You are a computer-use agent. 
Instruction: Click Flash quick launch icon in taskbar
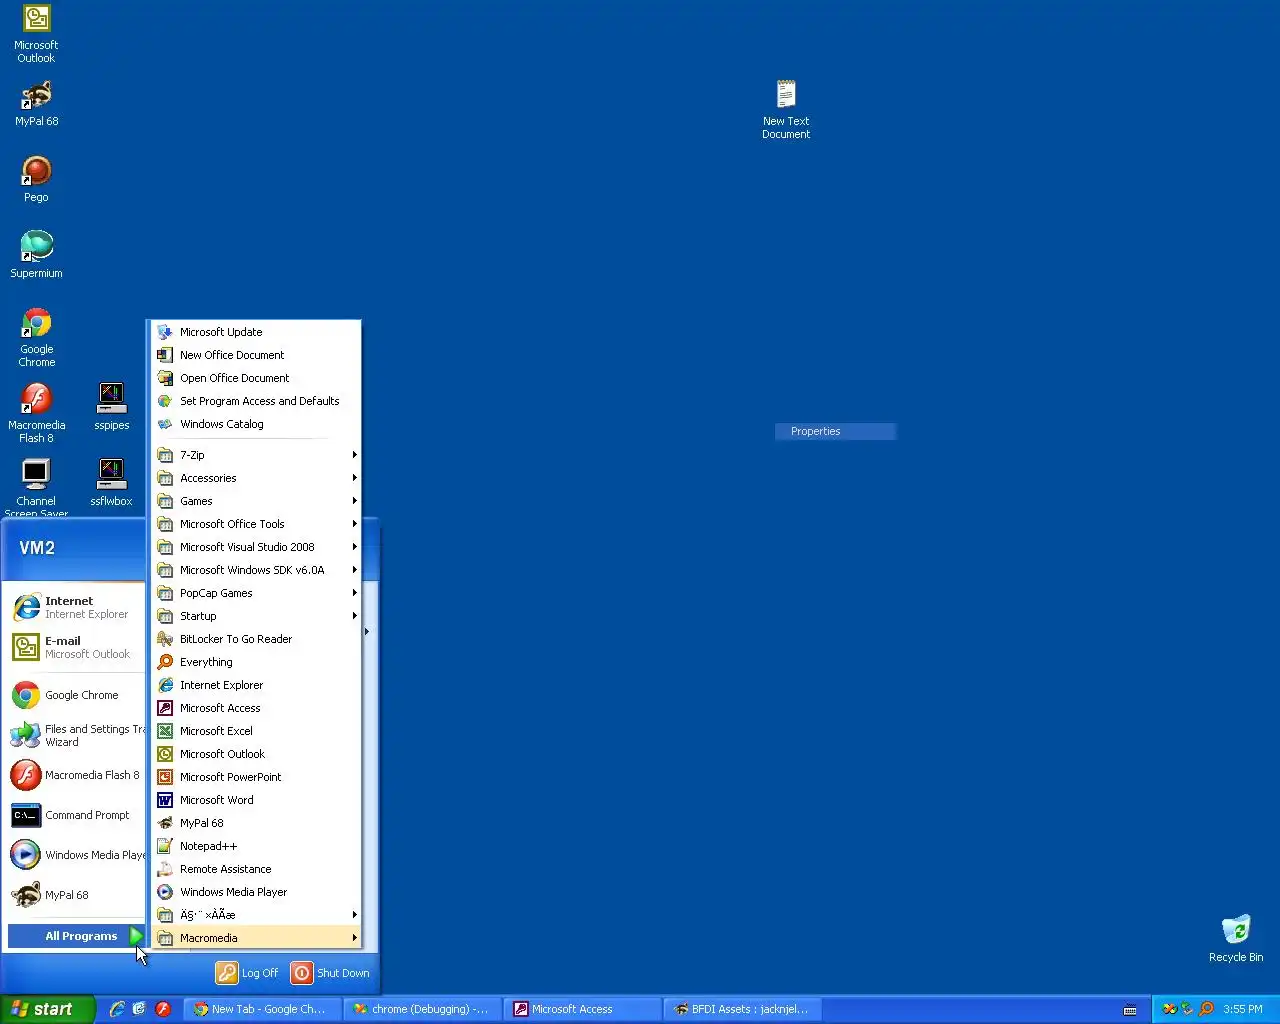(163, 1009)
